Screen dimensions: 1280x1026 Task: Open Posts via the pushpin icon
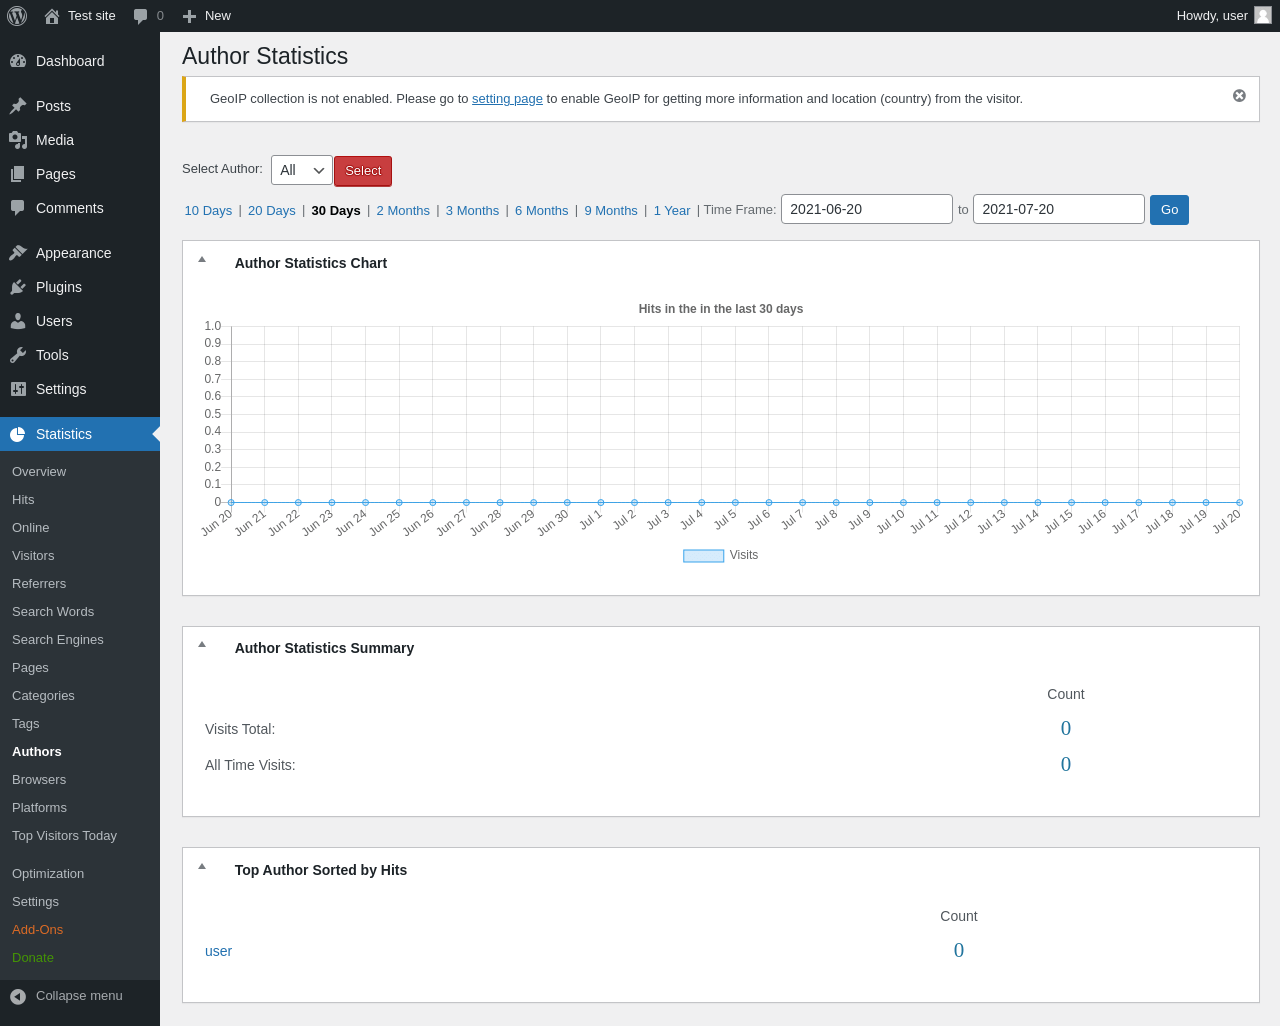18,106
